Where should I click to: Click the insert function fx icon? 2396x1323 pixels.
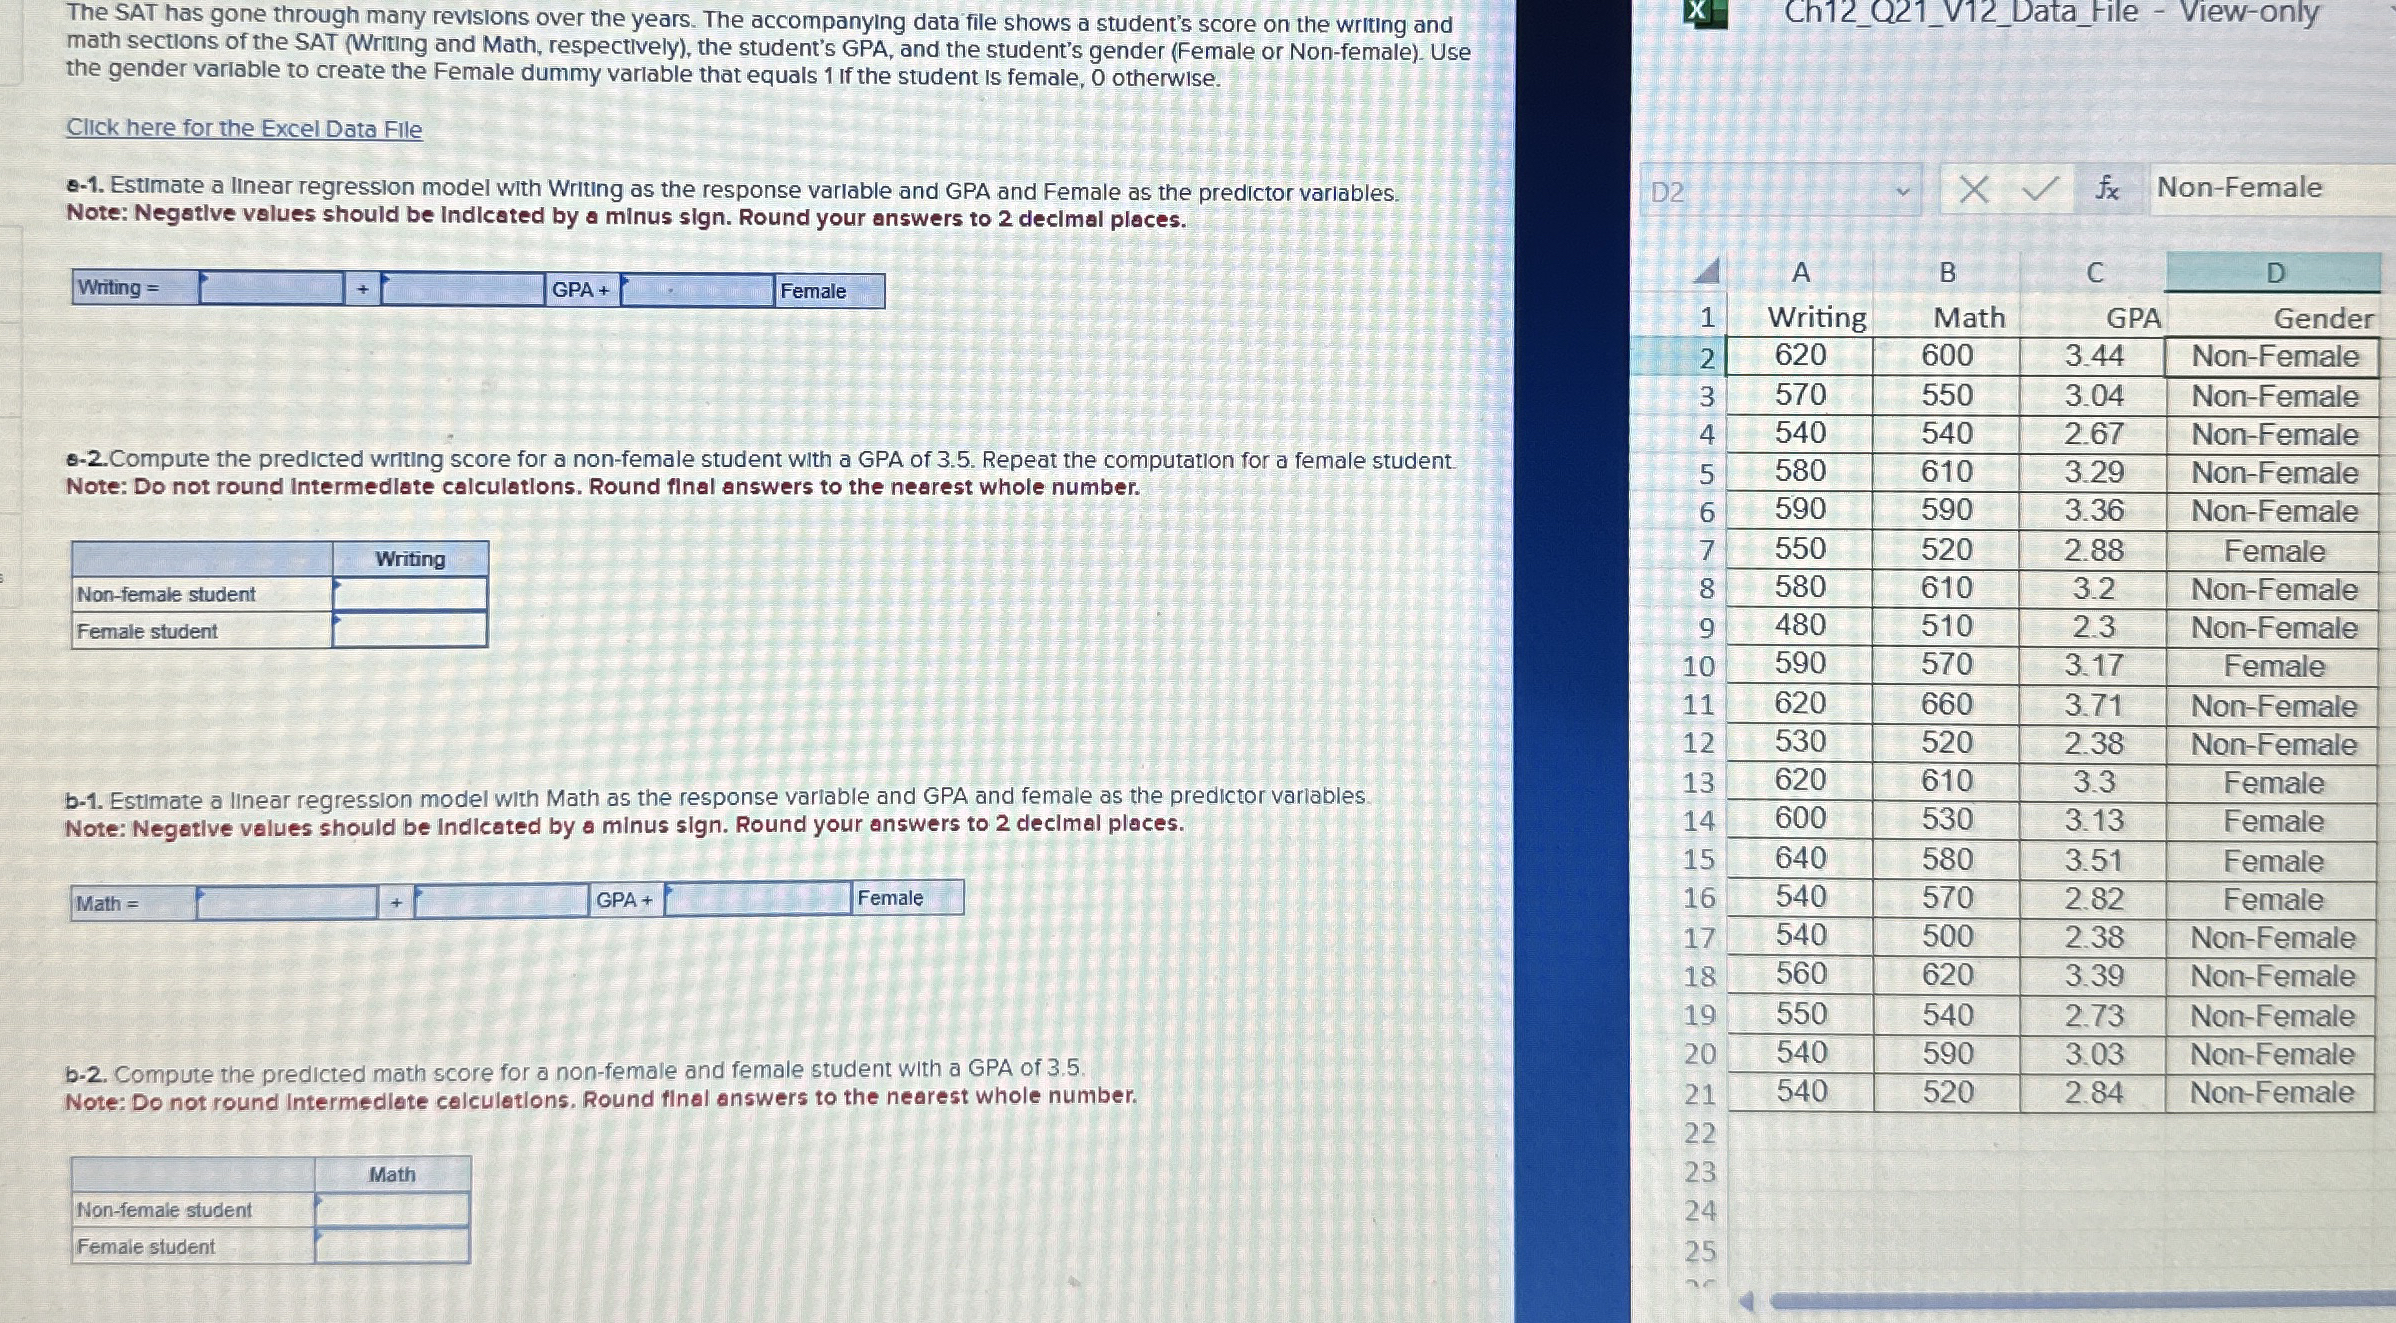coord(2107,189)
